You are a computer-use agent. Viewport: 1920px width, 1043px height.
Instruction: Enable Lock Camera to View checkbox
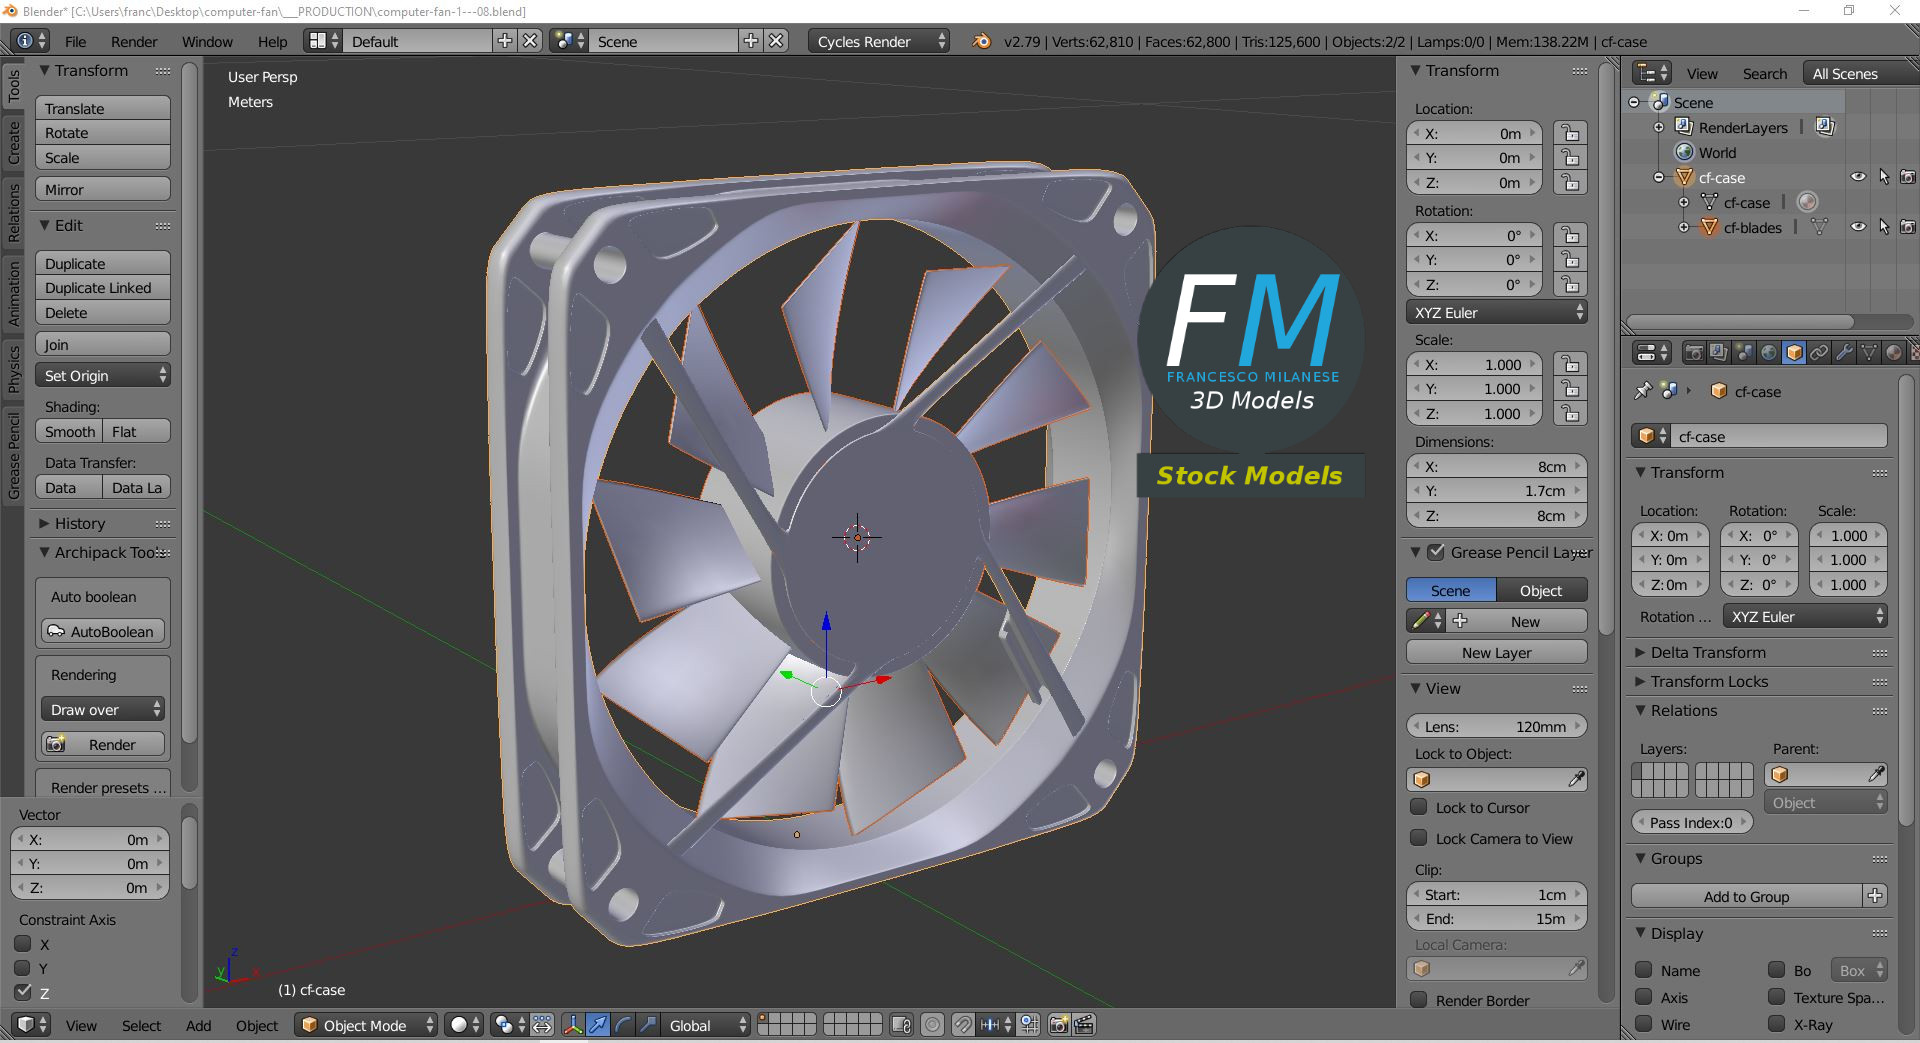point(1418,838)
